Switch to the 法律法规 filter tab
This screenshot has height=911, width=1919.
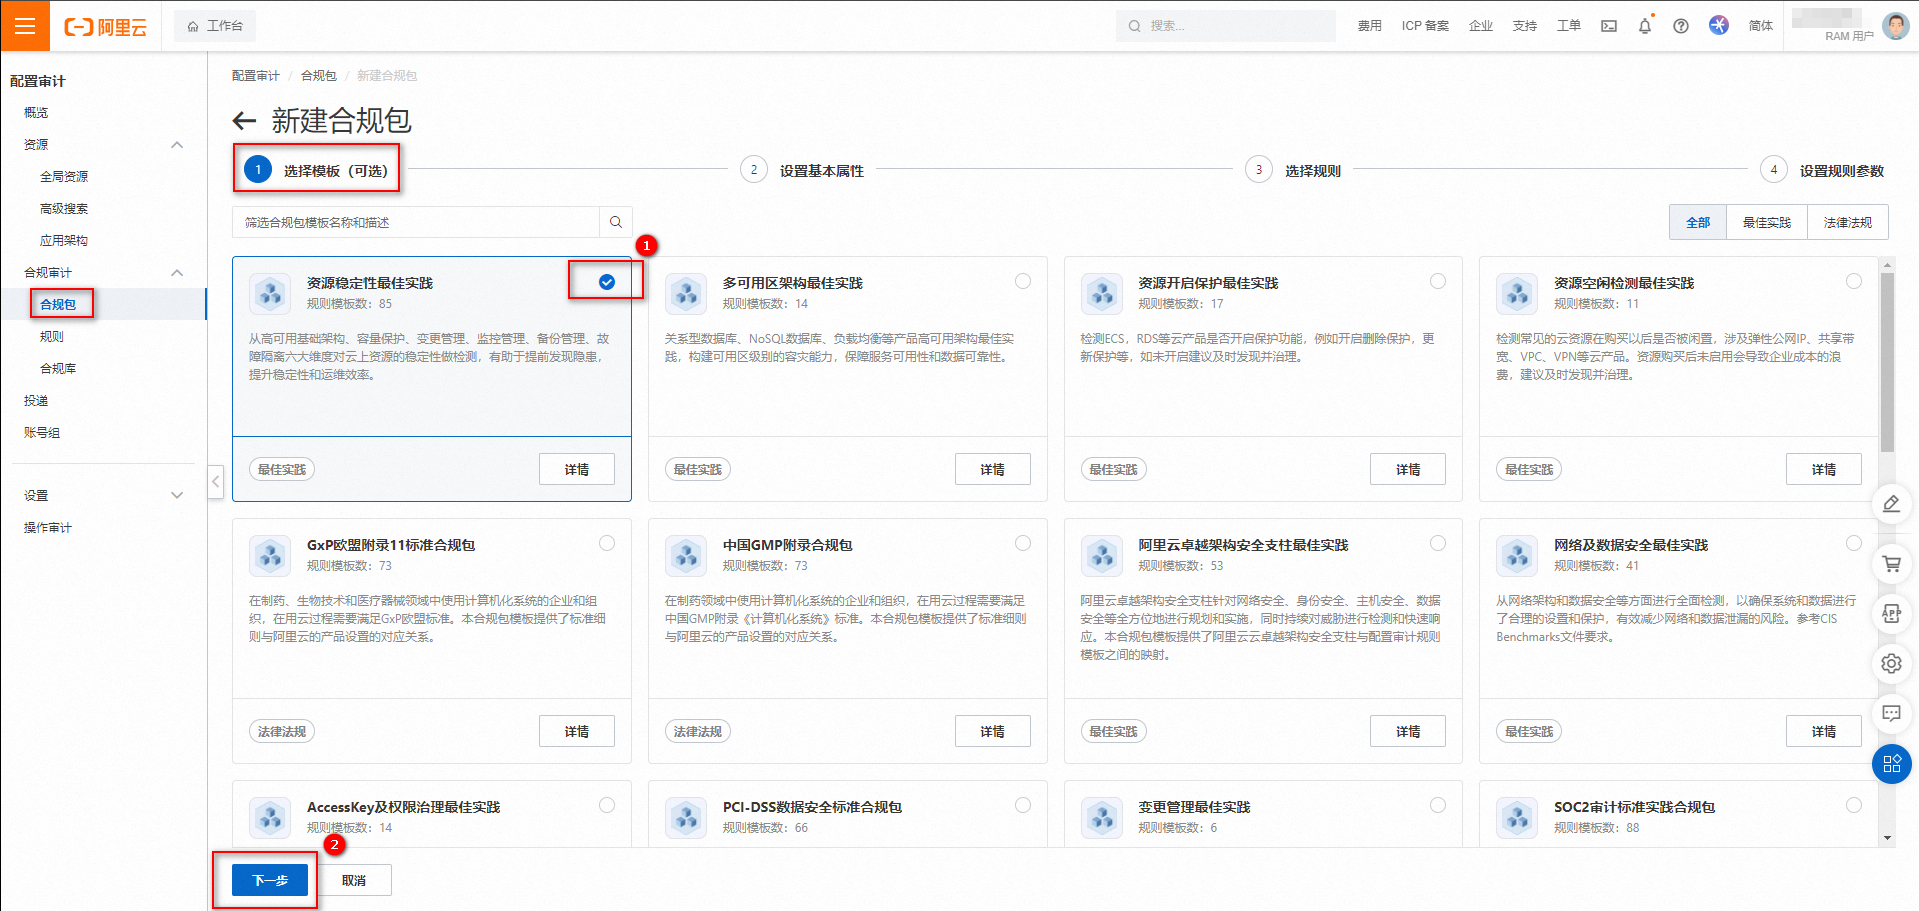click(x=1847, y=222)
